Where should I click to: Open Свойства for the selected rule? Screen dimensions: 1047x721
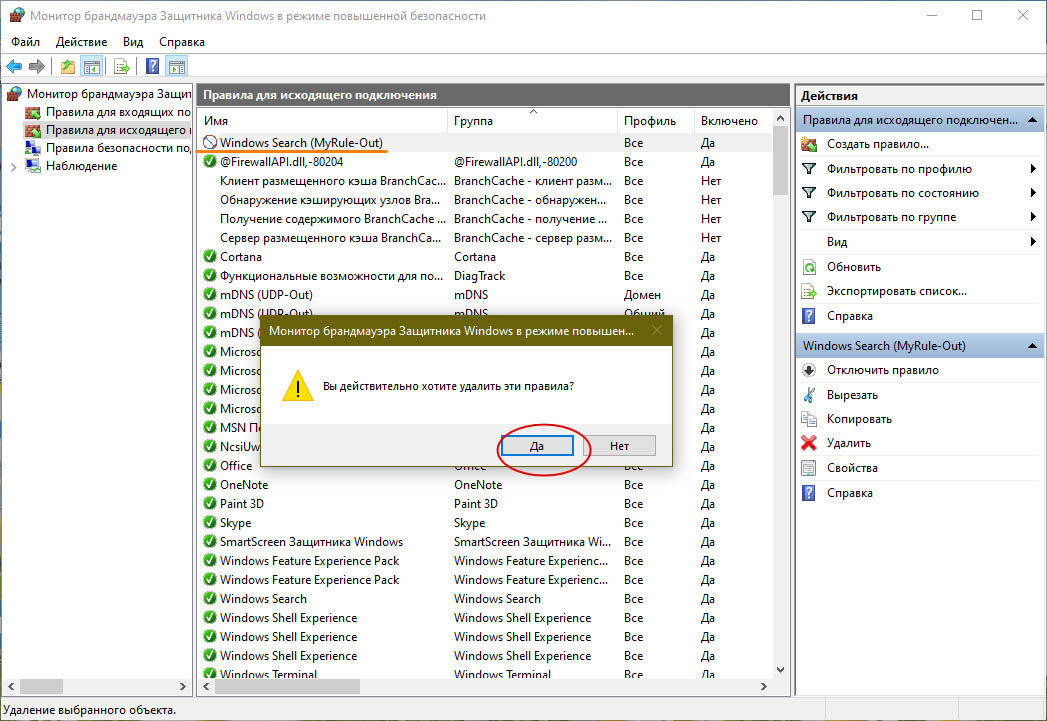coord(852,468)
